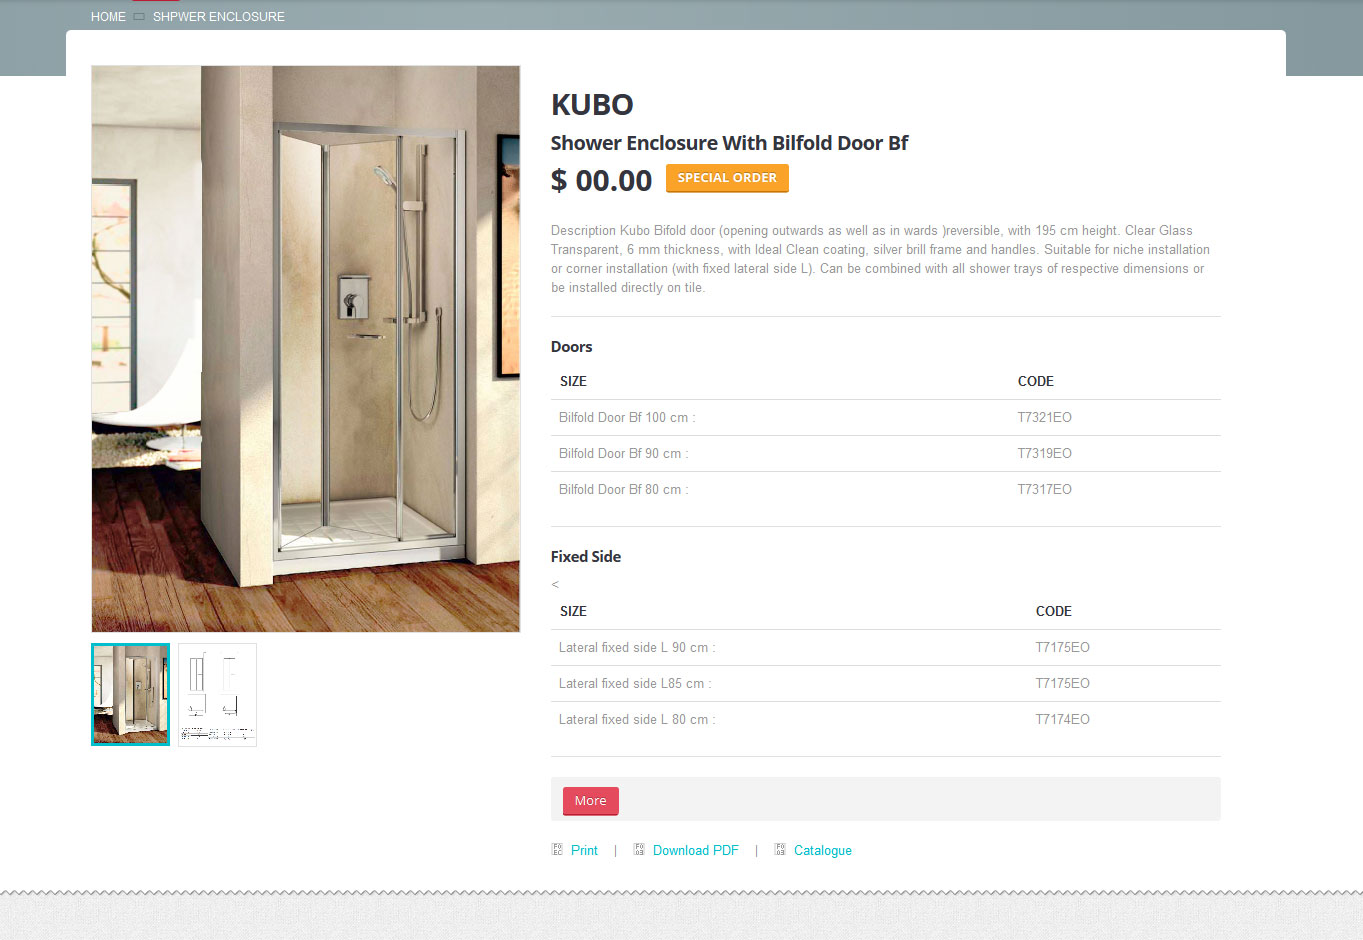Click the red More button

[x=591, y=801]
